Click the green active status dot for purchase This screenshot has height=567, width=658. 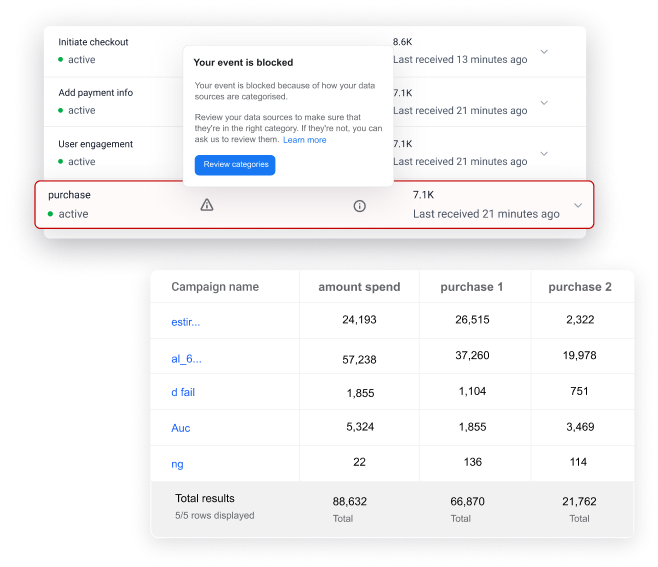(51, 214)
